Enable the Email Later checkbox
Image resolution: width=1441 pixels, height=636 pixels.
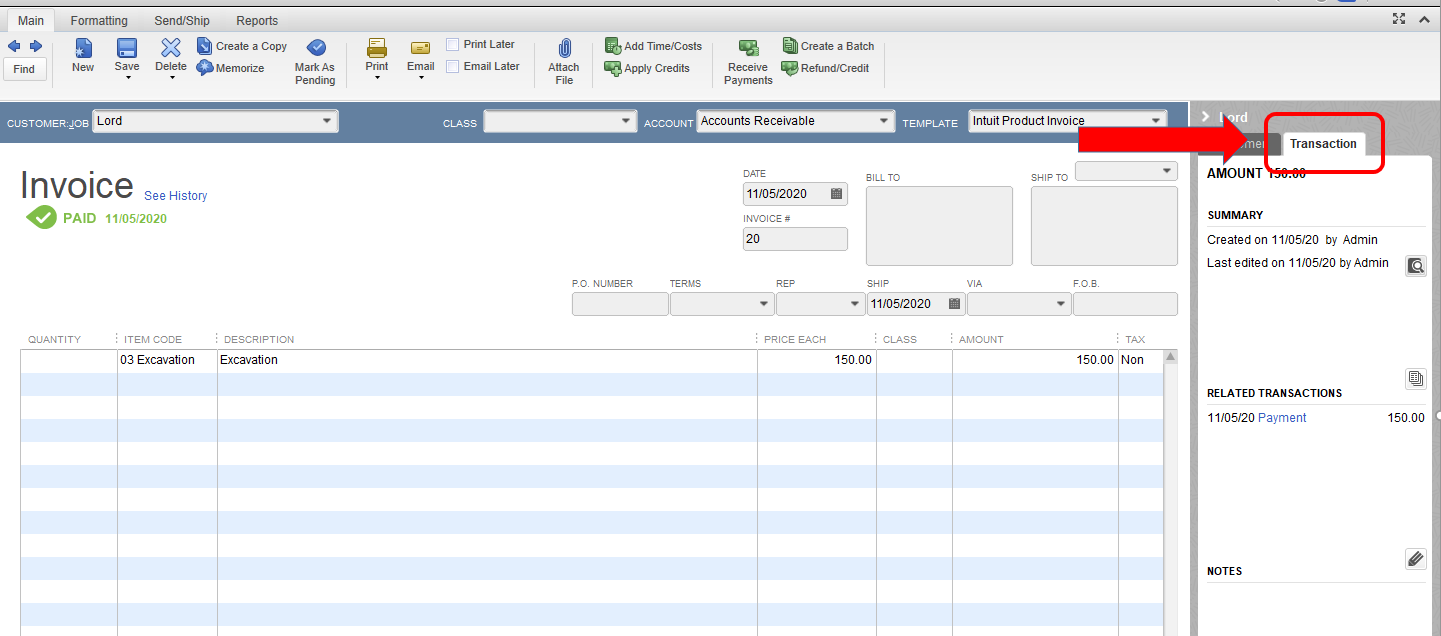tap(453, 67)
